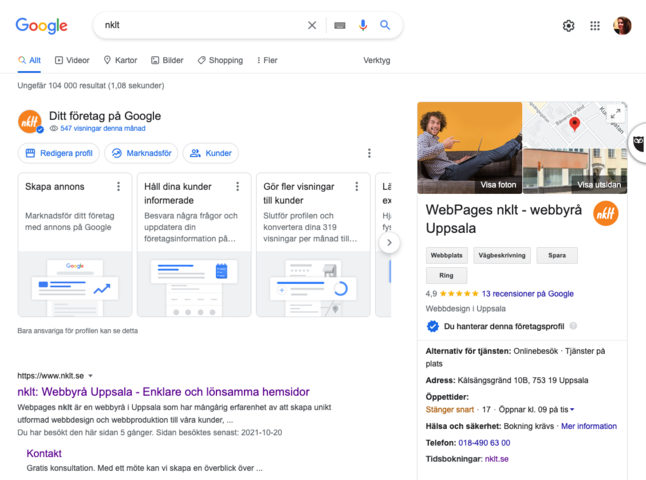Viewport: 646px width, 480px height.
Task: Click the help icon beside företagsprofil text
Action: click(573, 326)
